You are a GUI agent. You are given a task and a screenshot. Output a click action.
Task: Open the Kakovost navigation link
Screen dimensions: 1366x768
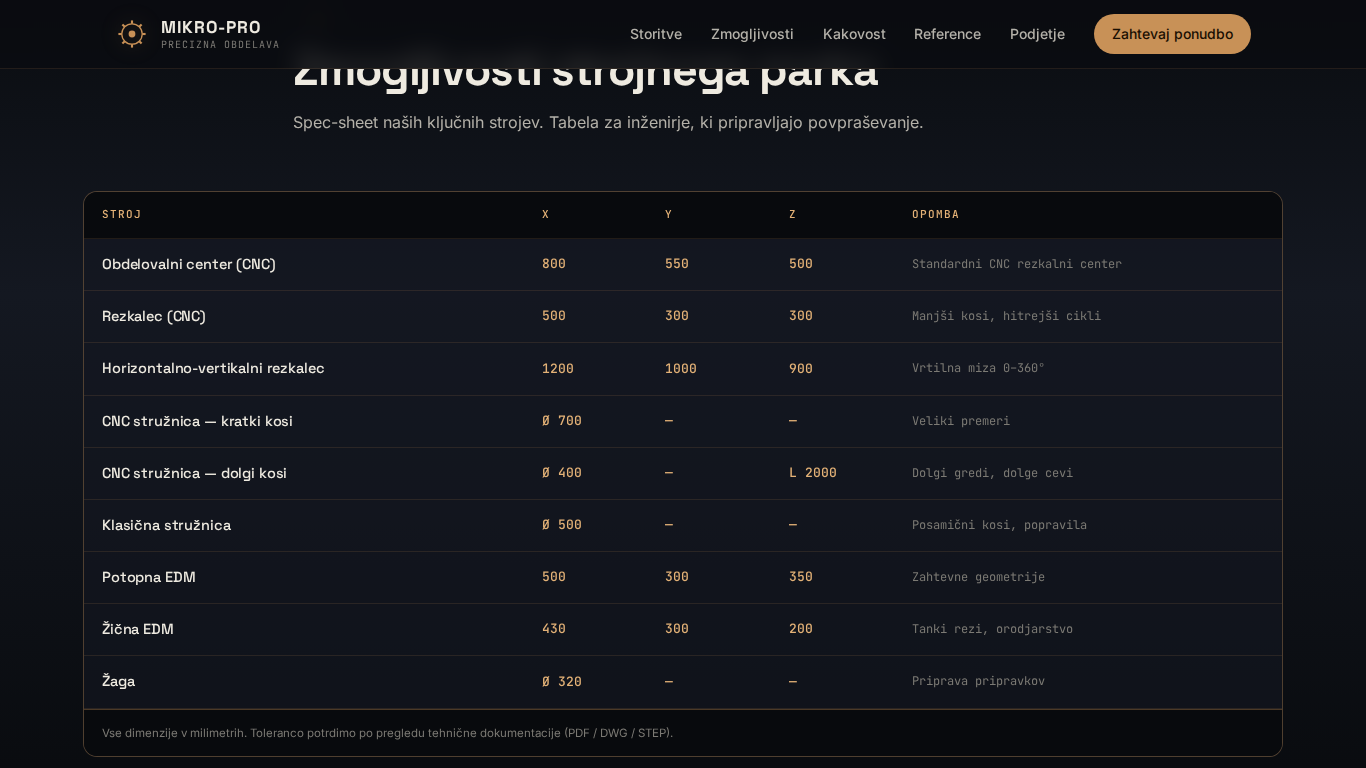[854, 34]
